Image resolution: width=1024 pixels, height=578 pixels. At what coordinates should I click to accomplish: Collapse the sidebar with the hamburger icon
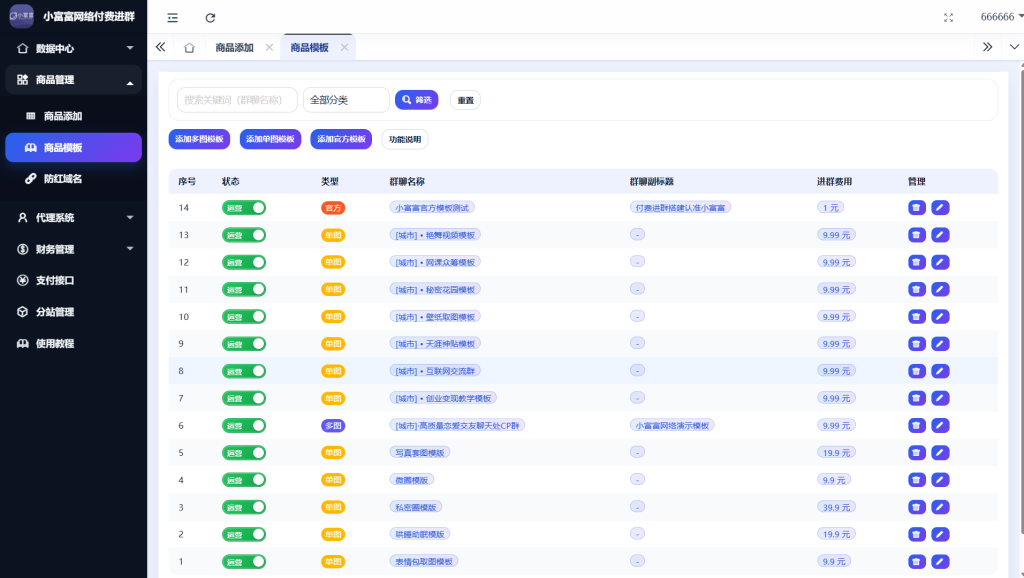pos(172,18)
